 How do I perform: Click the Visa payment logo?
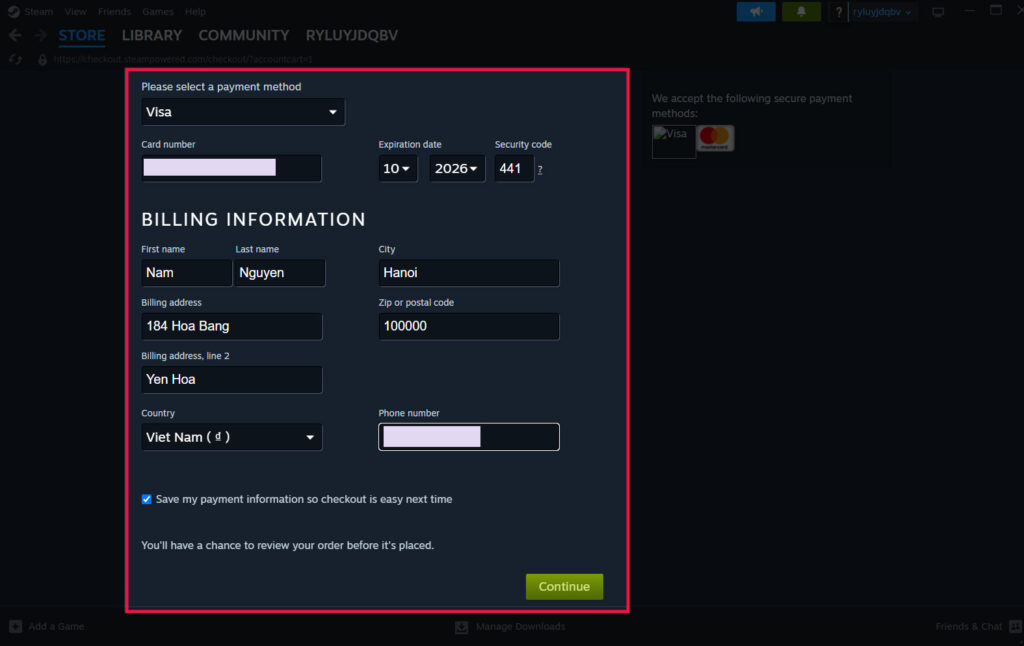click(x=673, y=141)
